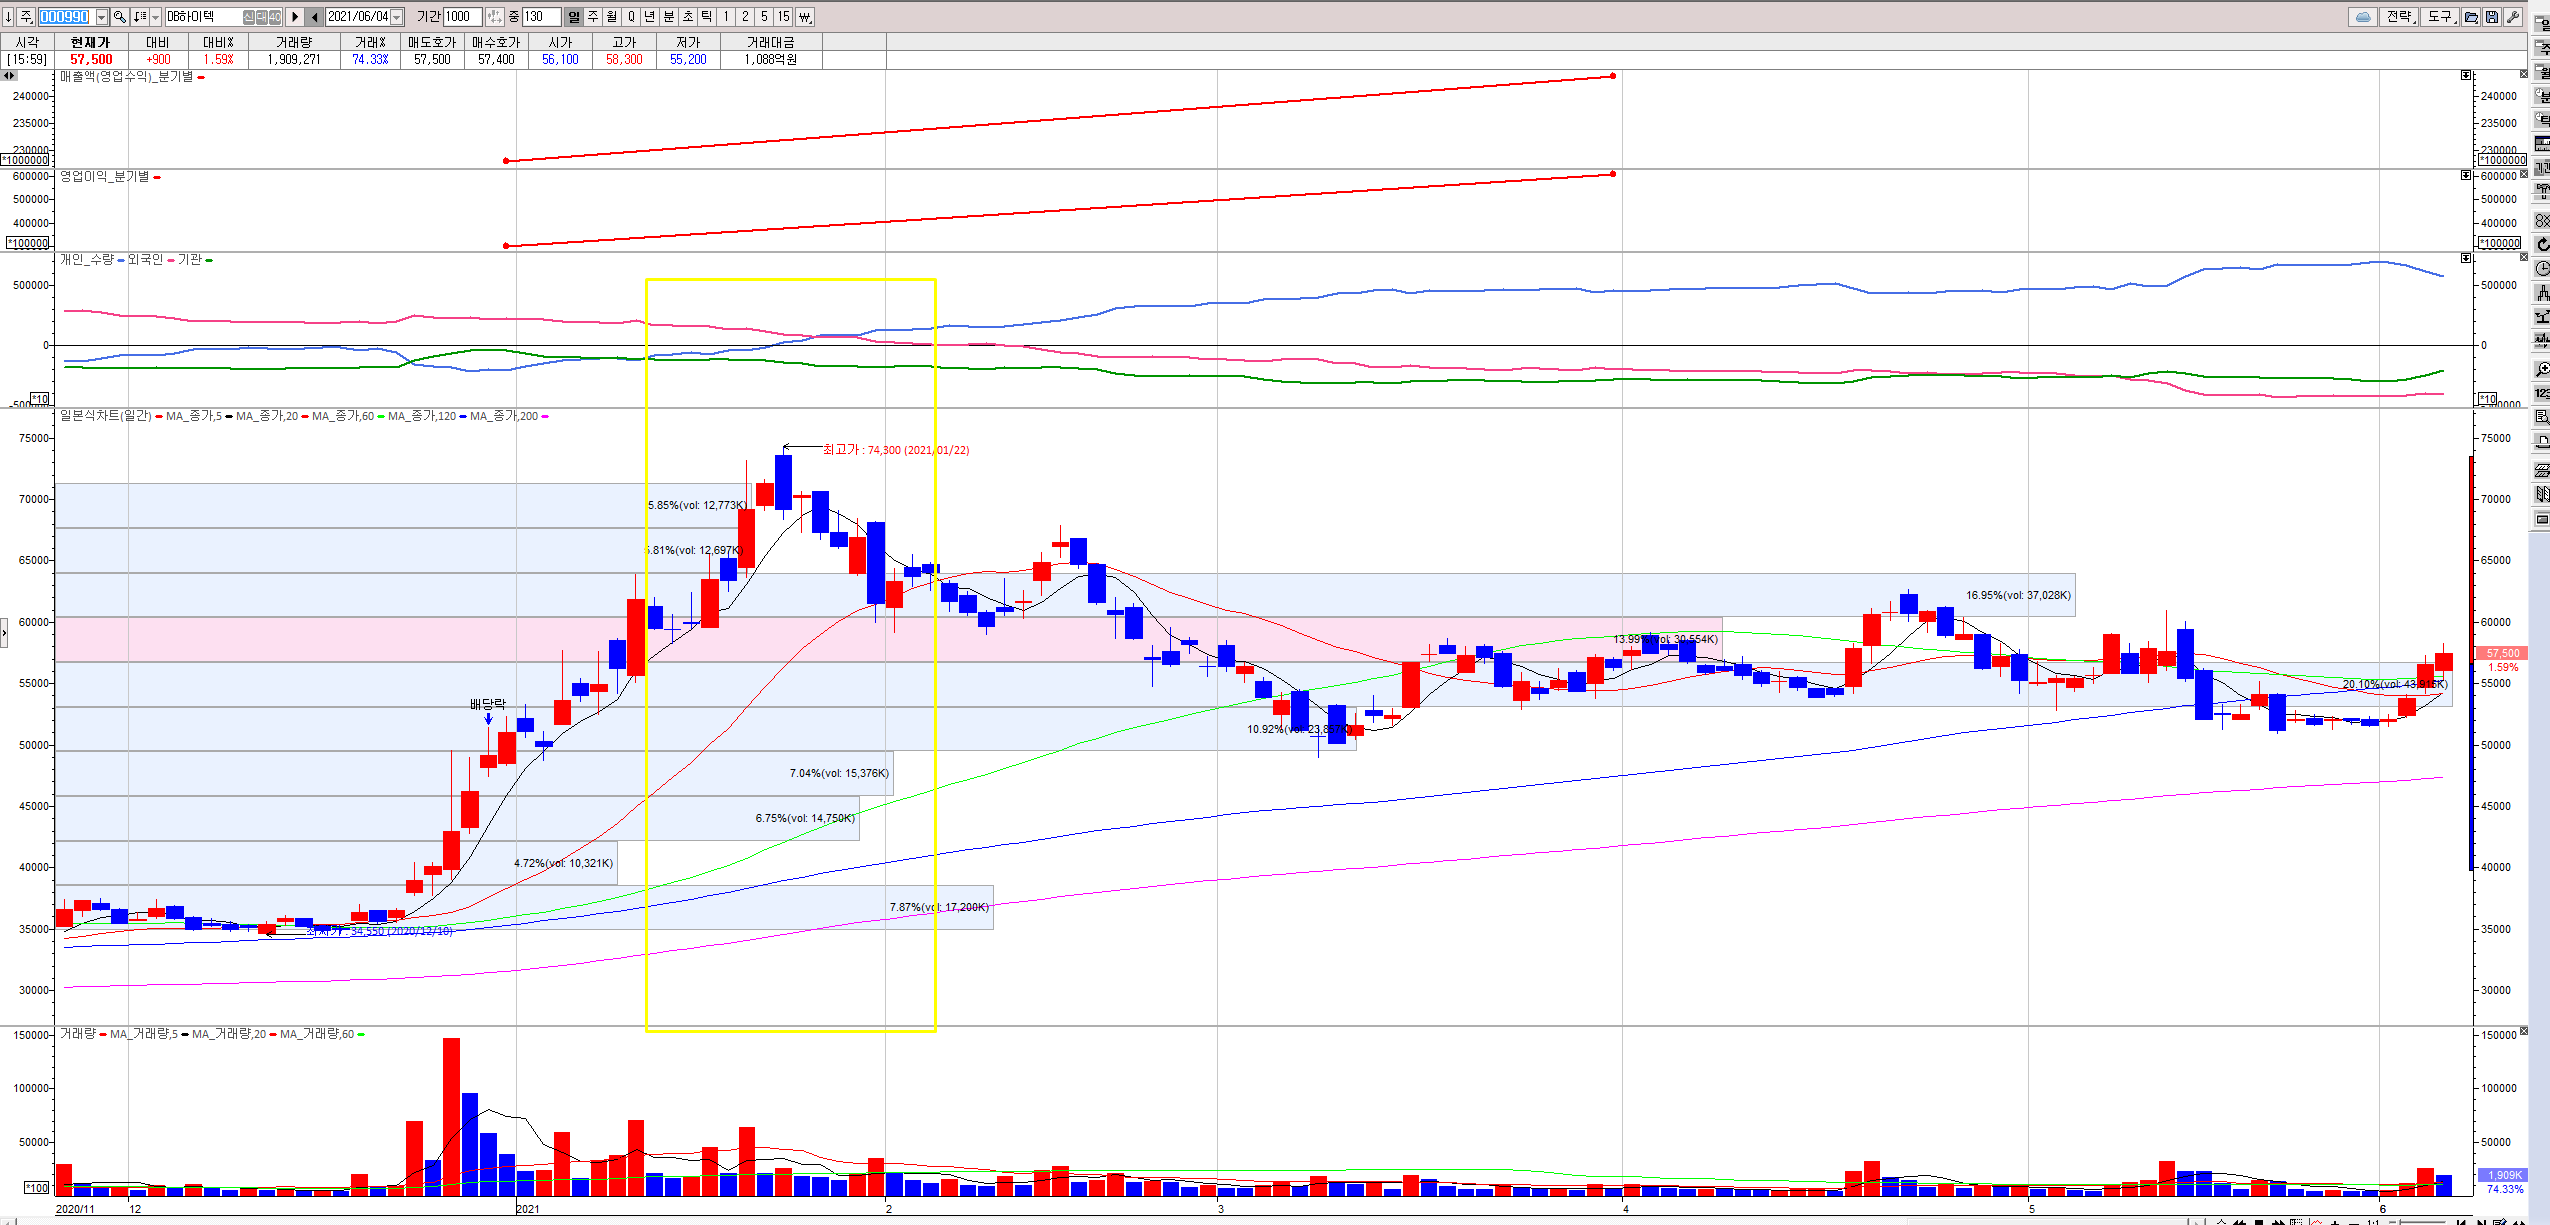Image resolution: width=2550 pixels, height=1225 pixels.
Task: Toggle the 신 flag button beside stock name
Action: (249, 17)
